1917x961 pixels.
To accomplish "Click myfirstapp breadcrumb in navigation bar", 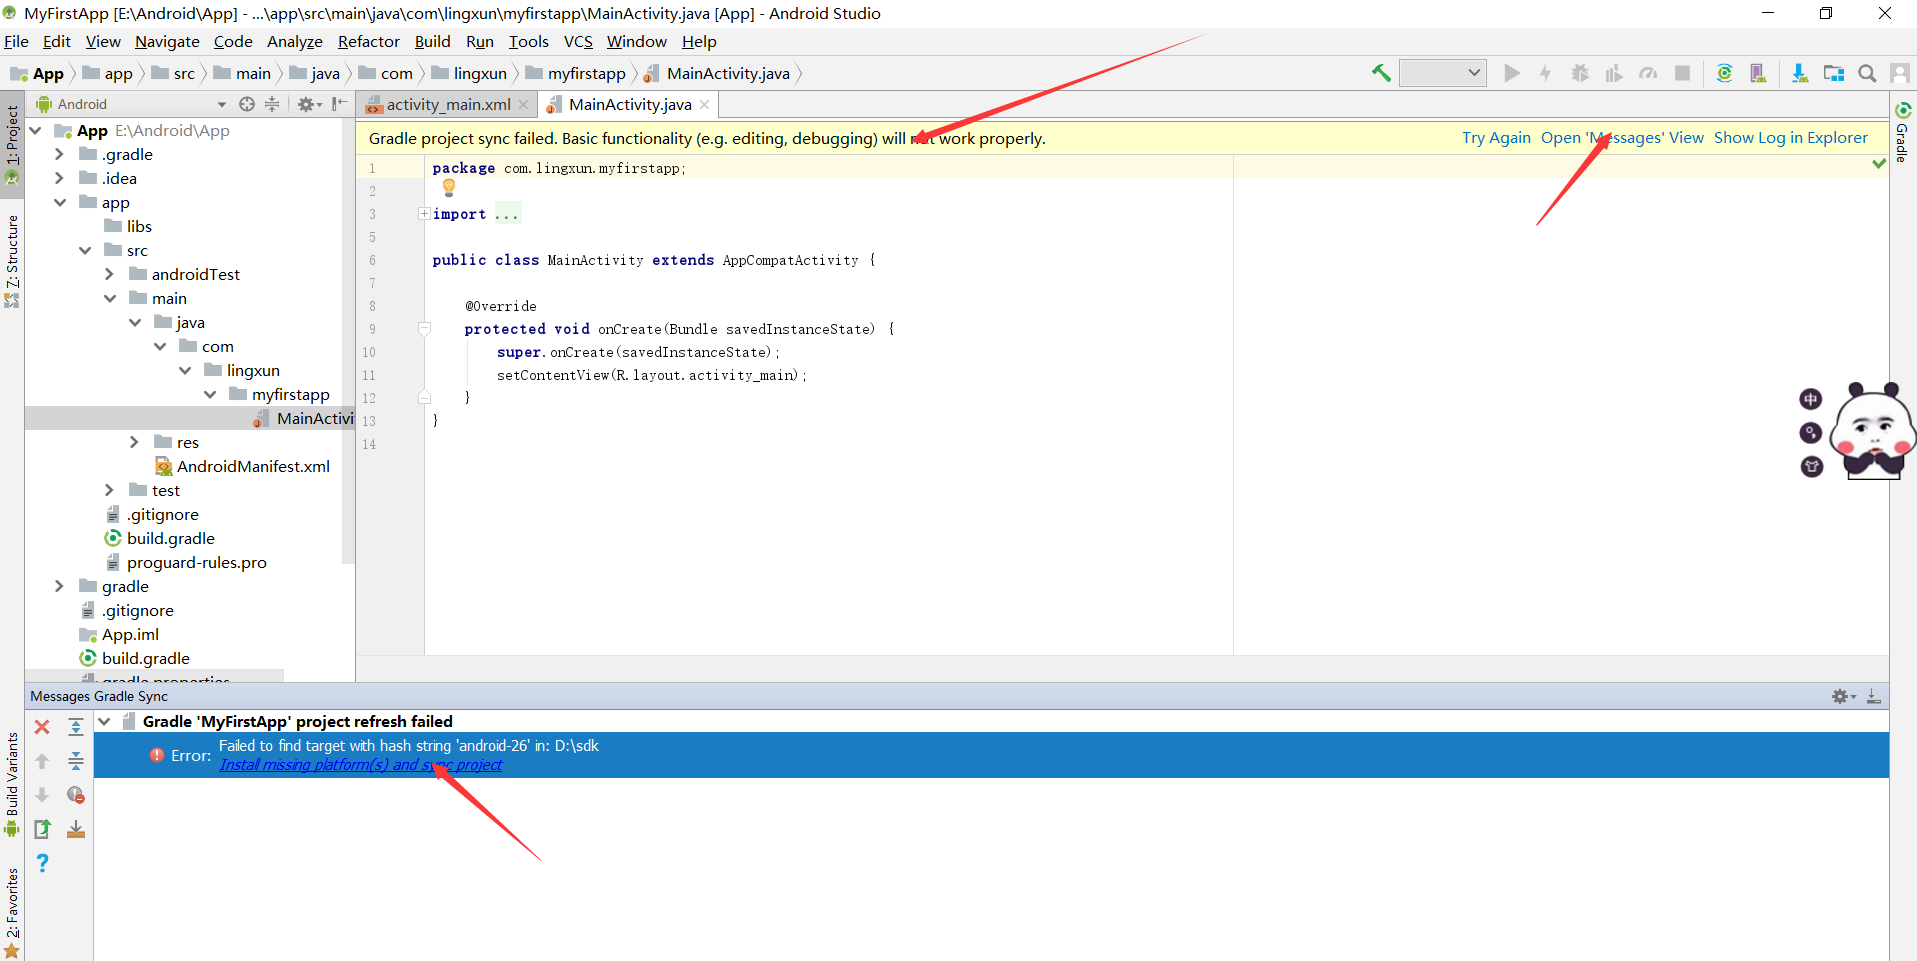I will pyautogui.click(x=576, y=73).
